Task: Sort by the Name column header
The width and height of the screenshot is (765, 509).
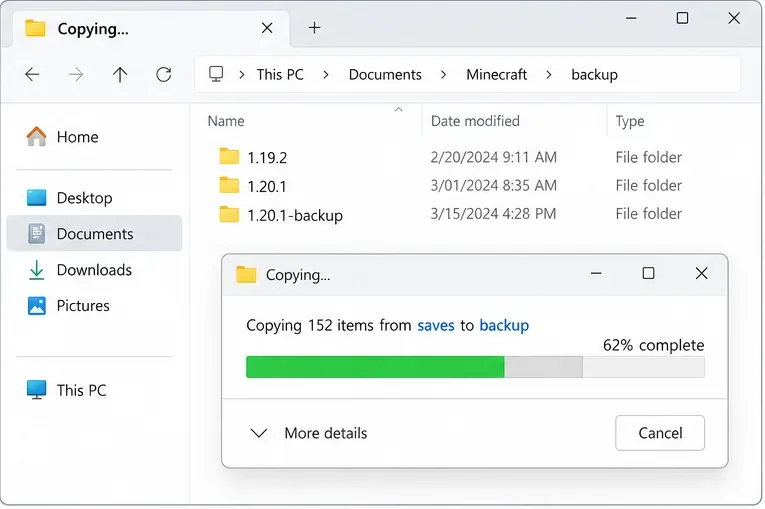Action: coord(226,121)
